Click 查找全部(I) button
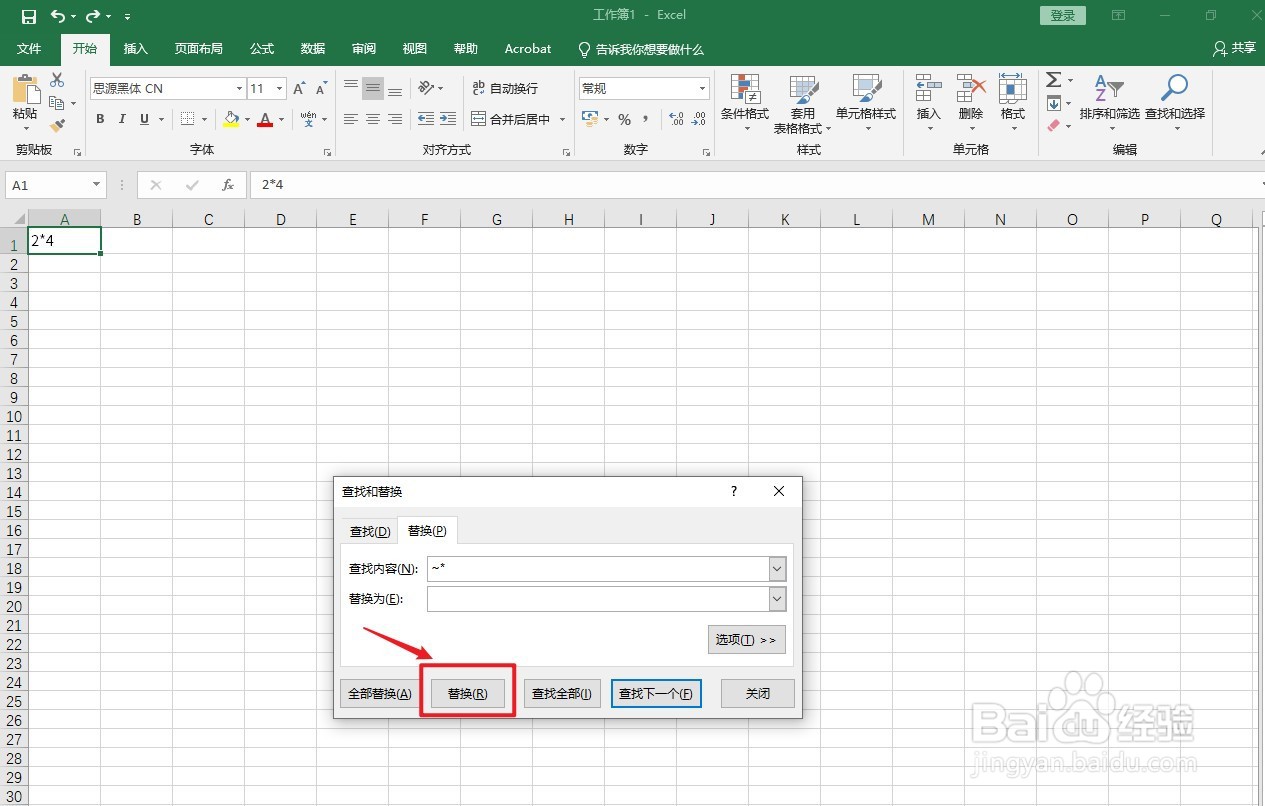Image resolution: width=1265 pixels, height=806 pixels. click(562, 694)
